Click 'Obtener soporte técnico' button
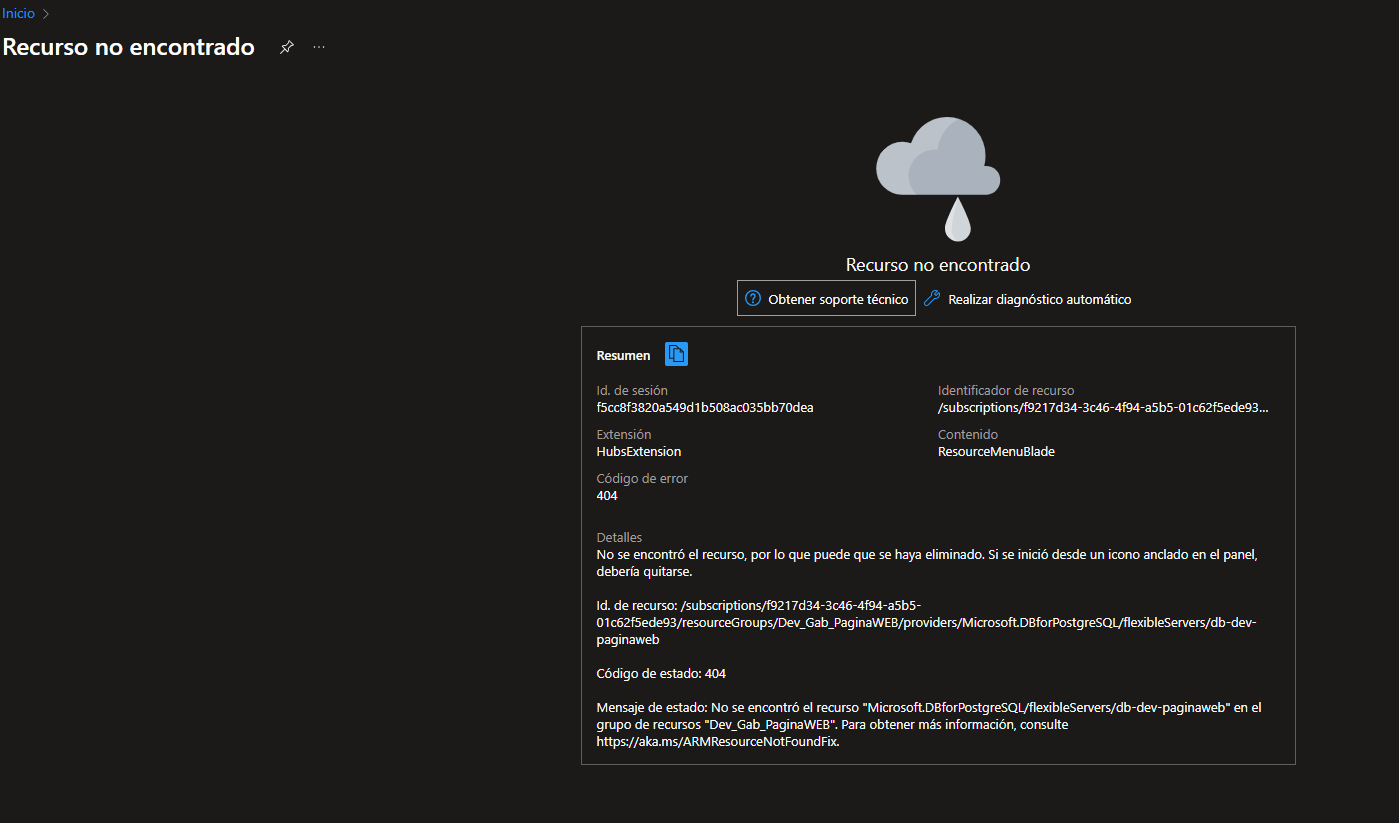 click(x=826, y=298)
